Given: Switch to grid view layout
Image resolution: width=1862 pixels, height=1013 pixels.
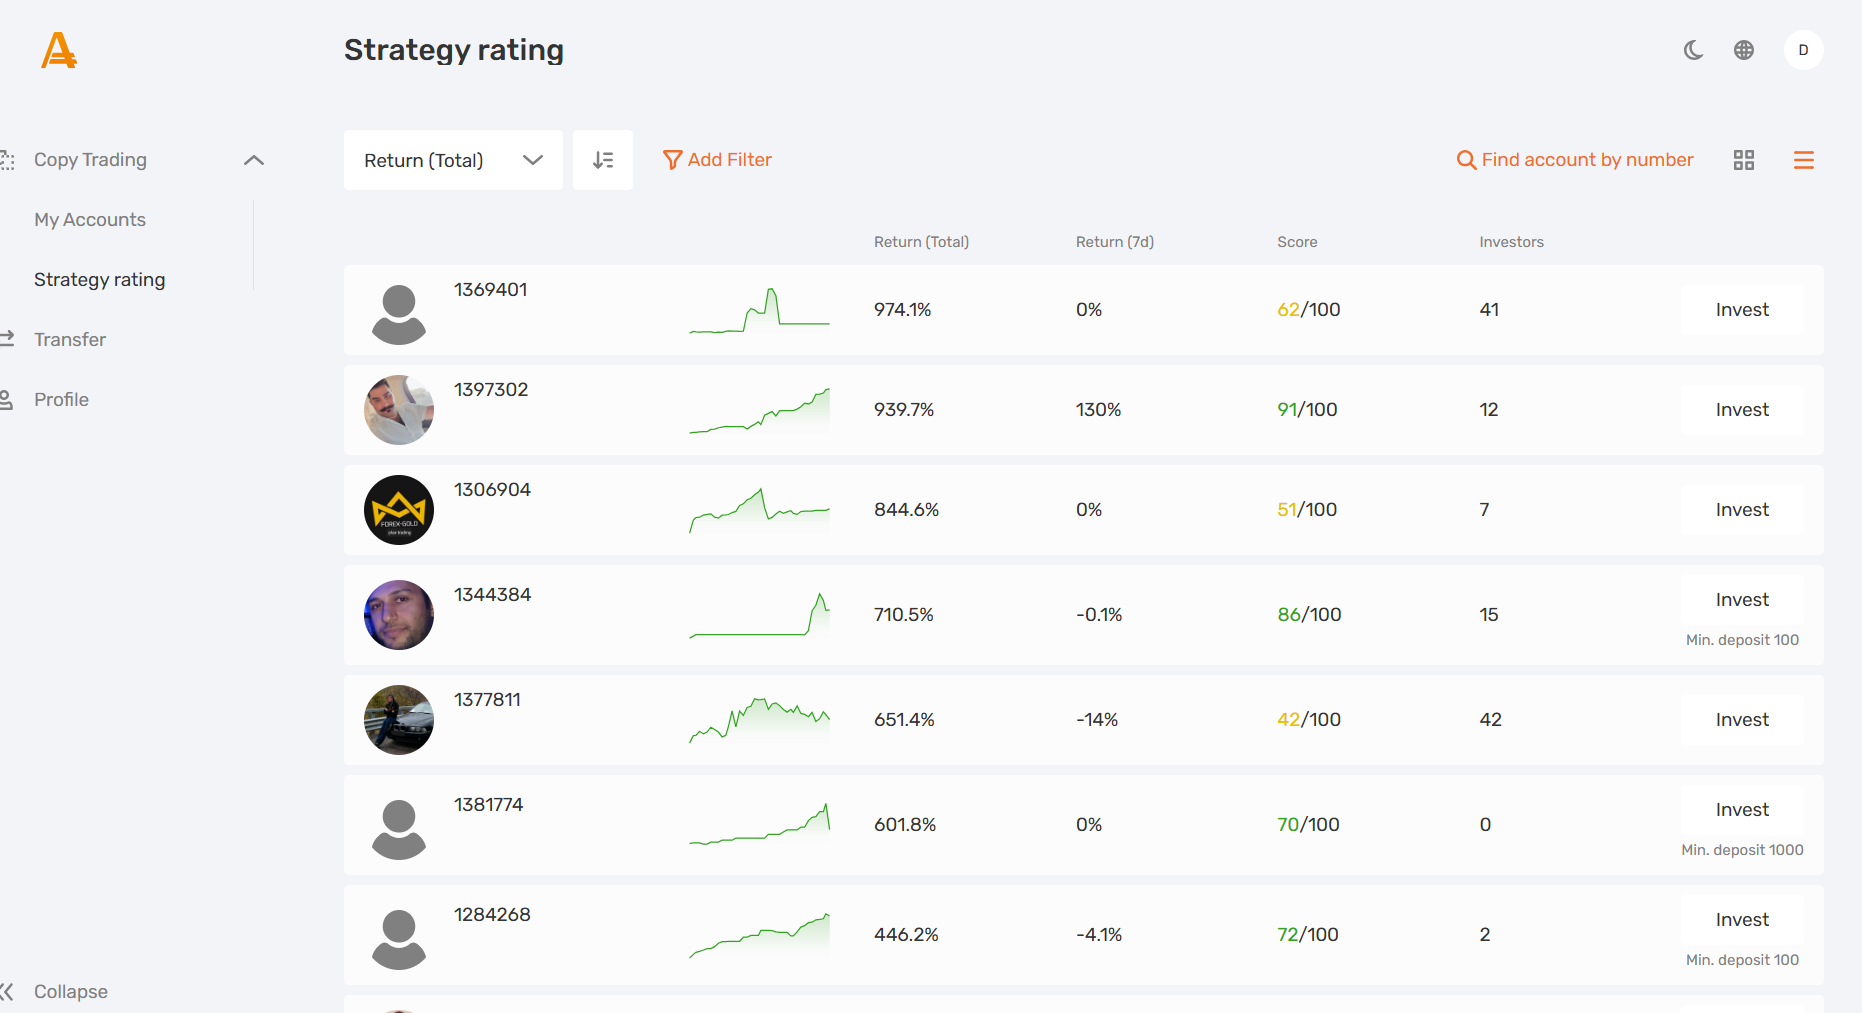Looking at the screenshot, I should coord(1745,159).
